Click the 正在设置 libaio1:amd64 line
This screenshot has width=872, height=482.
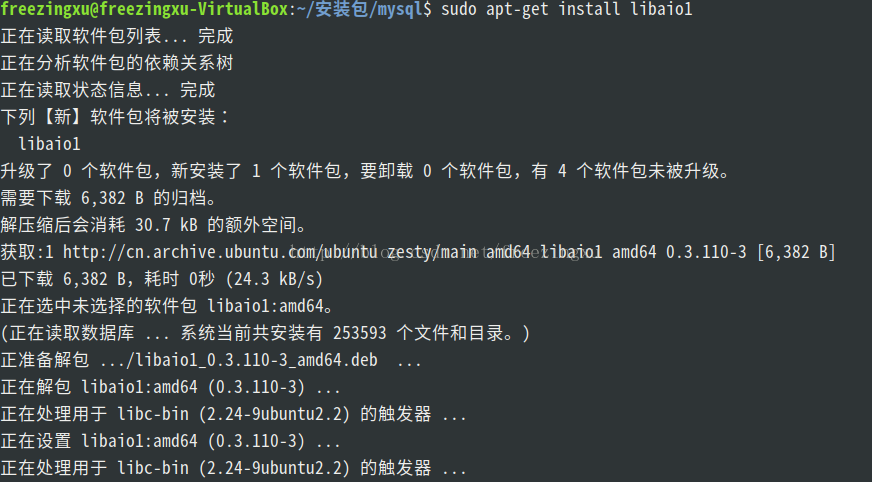coord(170,441)
